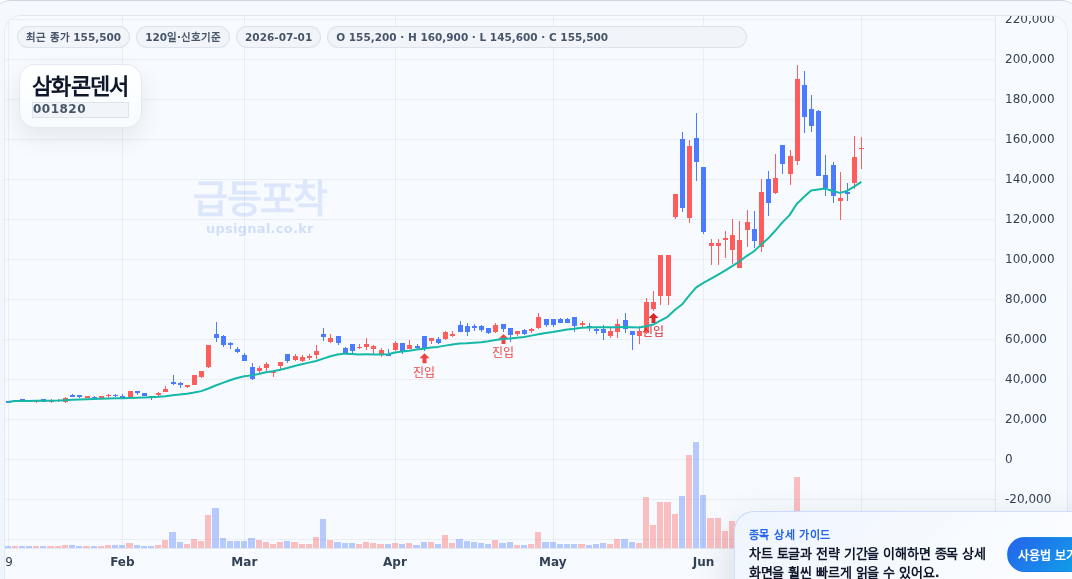
Task: Open the 사용법 보기 button
Action: pyautogui.click(x=1041, y=555)
